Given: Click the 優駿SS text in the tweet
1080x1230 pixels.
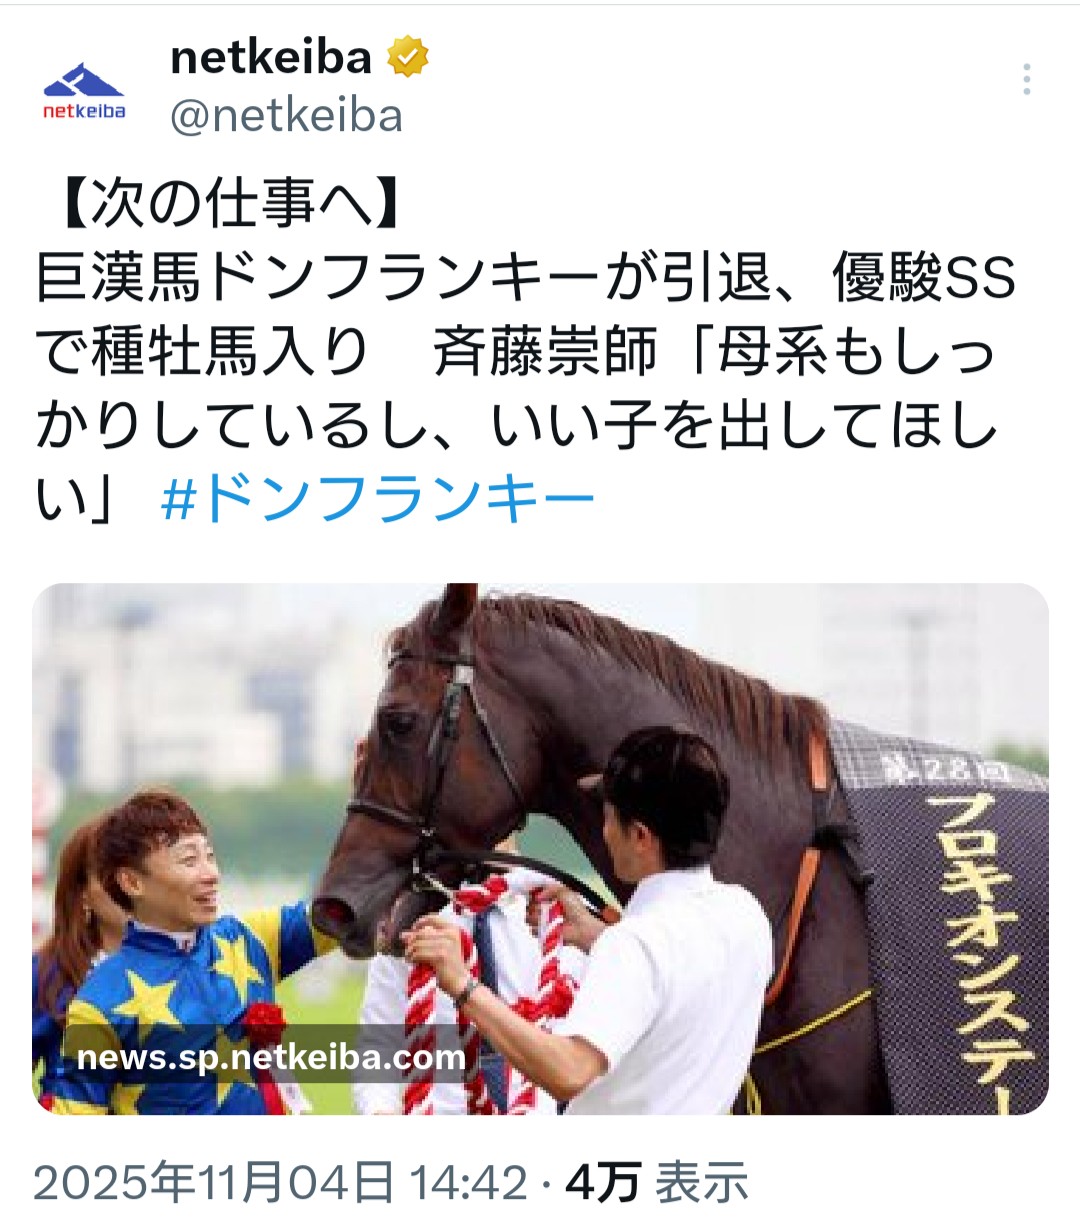Looking at the screenshot, I should click(924, 279).
